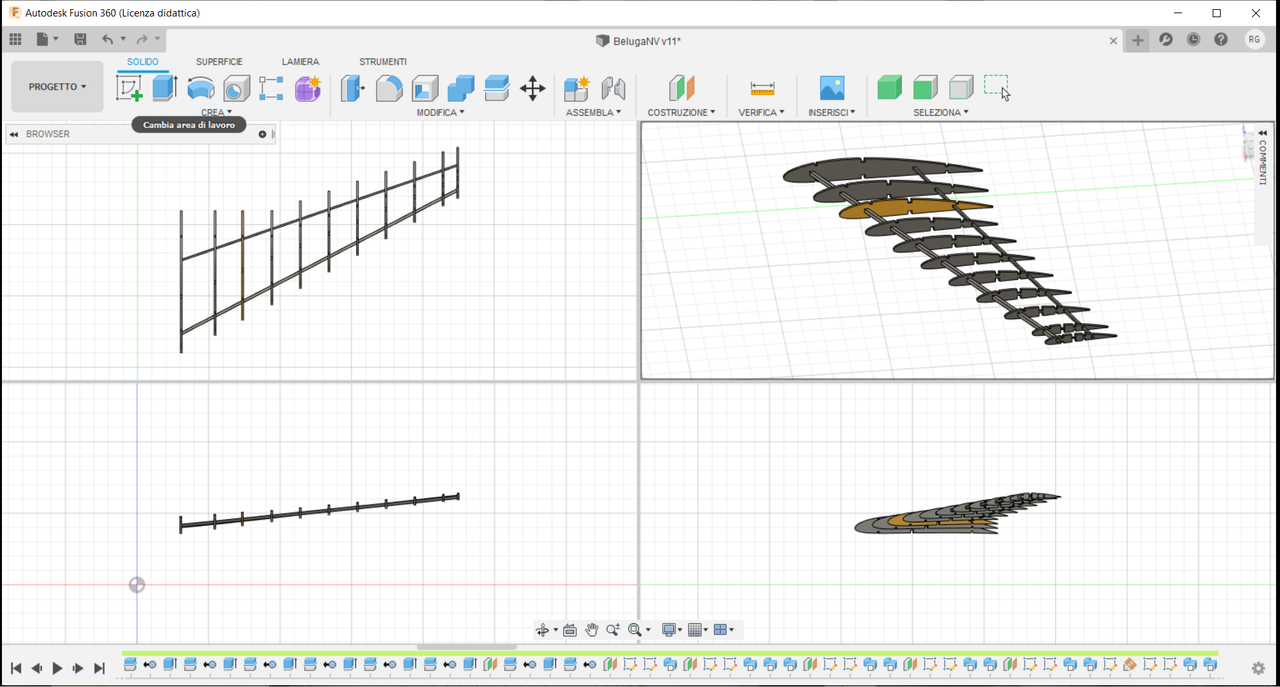Open the job status clock icon
This screenshot has width=1280, height=687.
coord(1194,40)
